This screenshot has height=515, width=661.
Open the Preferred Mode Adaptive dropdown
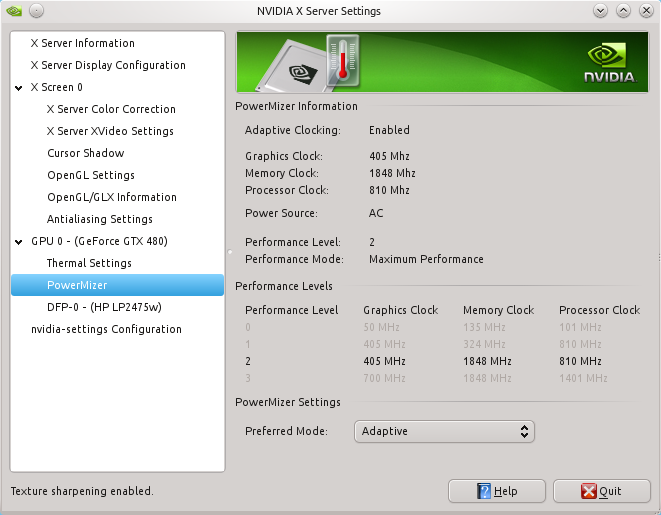pyautogui.click(x=444, y=431)
